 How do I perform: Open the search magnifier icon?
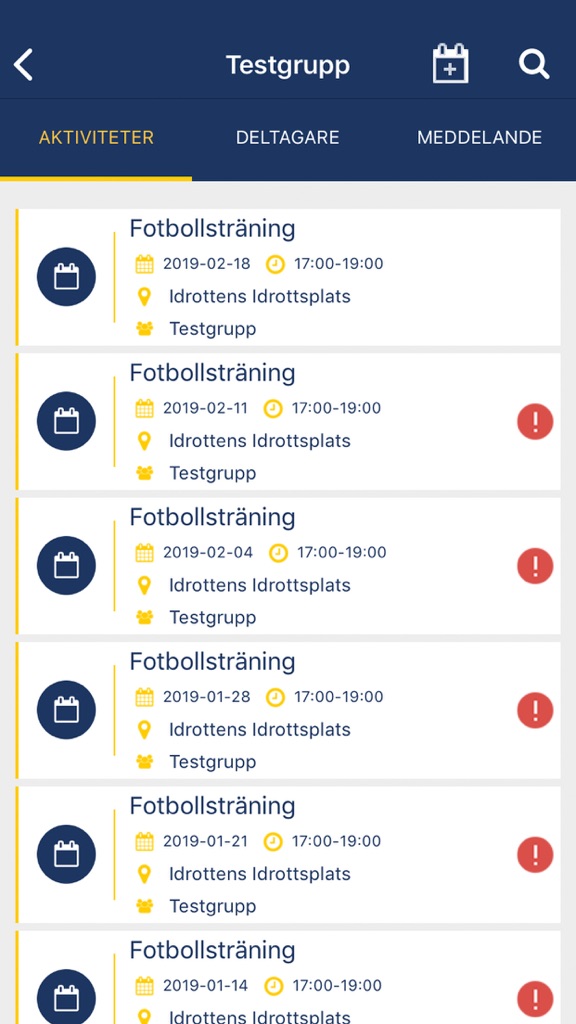[534, 65]
